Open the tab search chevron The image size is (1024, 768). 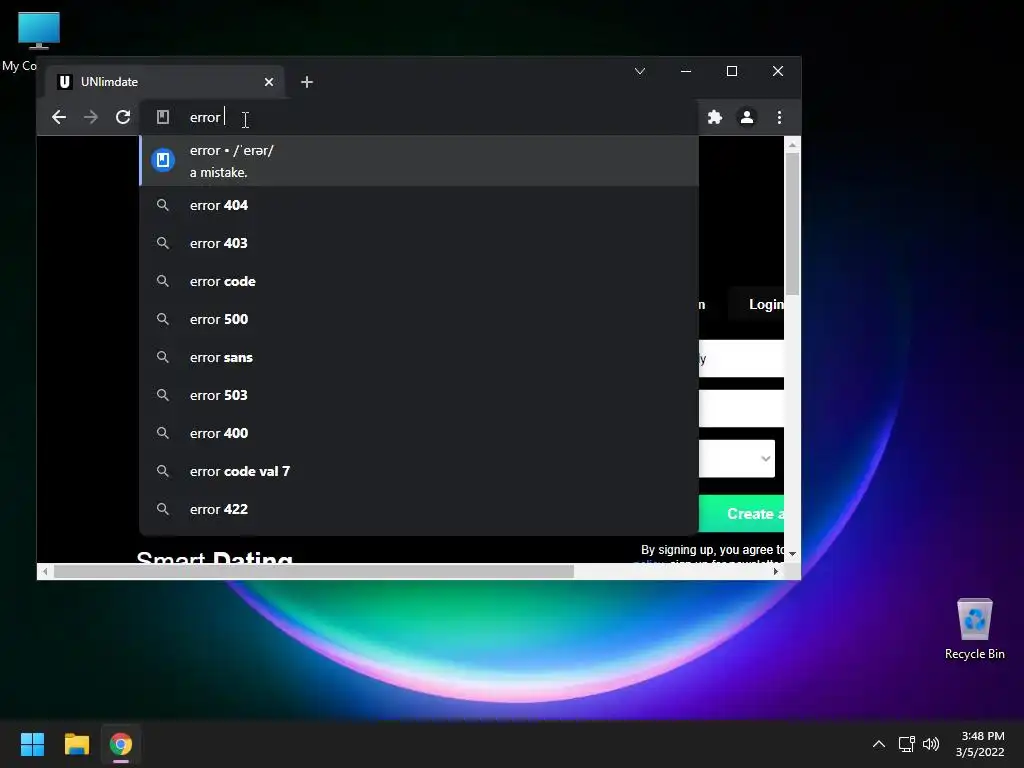[640, 71]
